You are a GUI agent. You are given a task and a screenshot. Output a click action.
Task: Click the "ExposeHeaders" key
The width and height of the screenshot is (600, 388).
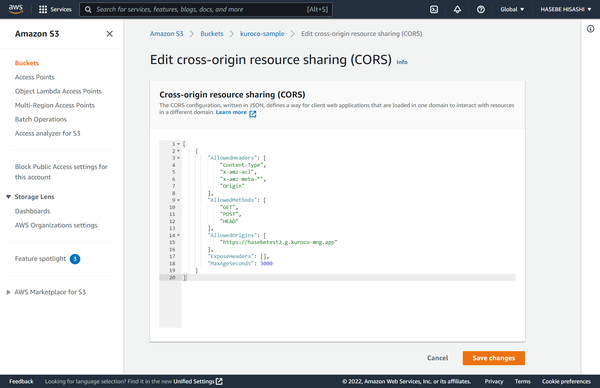232,256
